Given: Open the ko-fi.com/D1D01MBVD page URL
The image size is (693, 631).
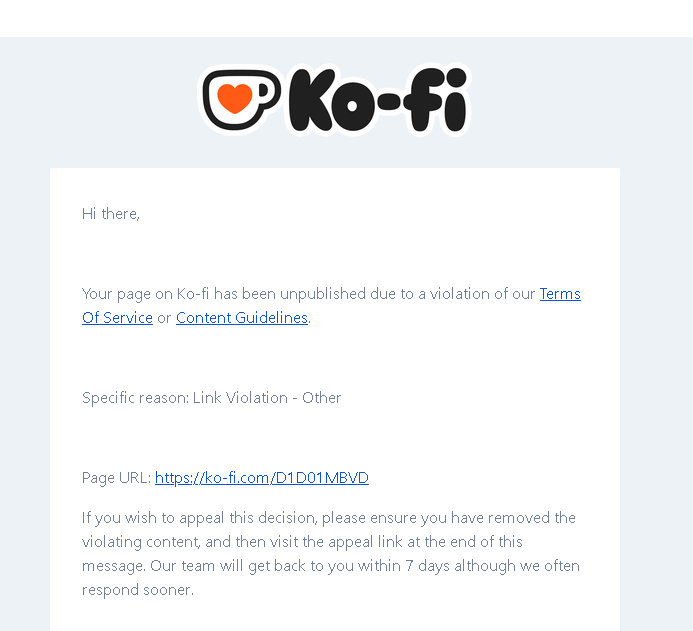Looking at the screenshot, I should pyautogui.click(x=262, y=478).
